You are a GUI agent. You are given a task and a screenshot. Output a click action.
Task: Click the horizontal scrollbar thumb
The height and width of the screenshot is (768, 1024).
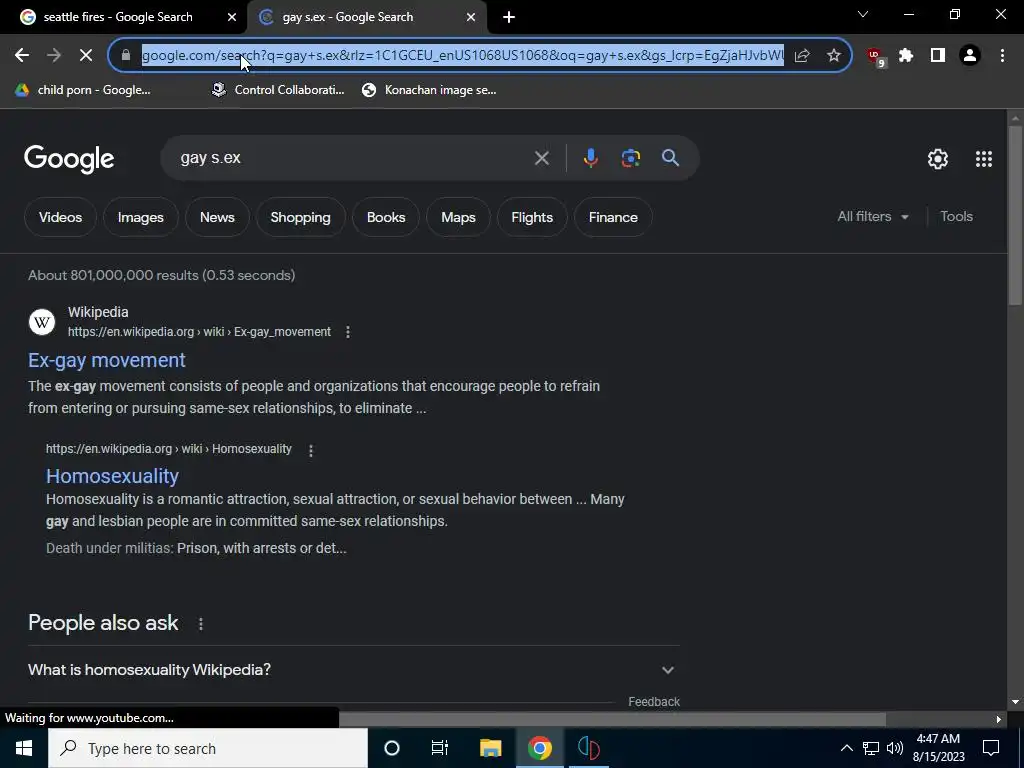612,720
